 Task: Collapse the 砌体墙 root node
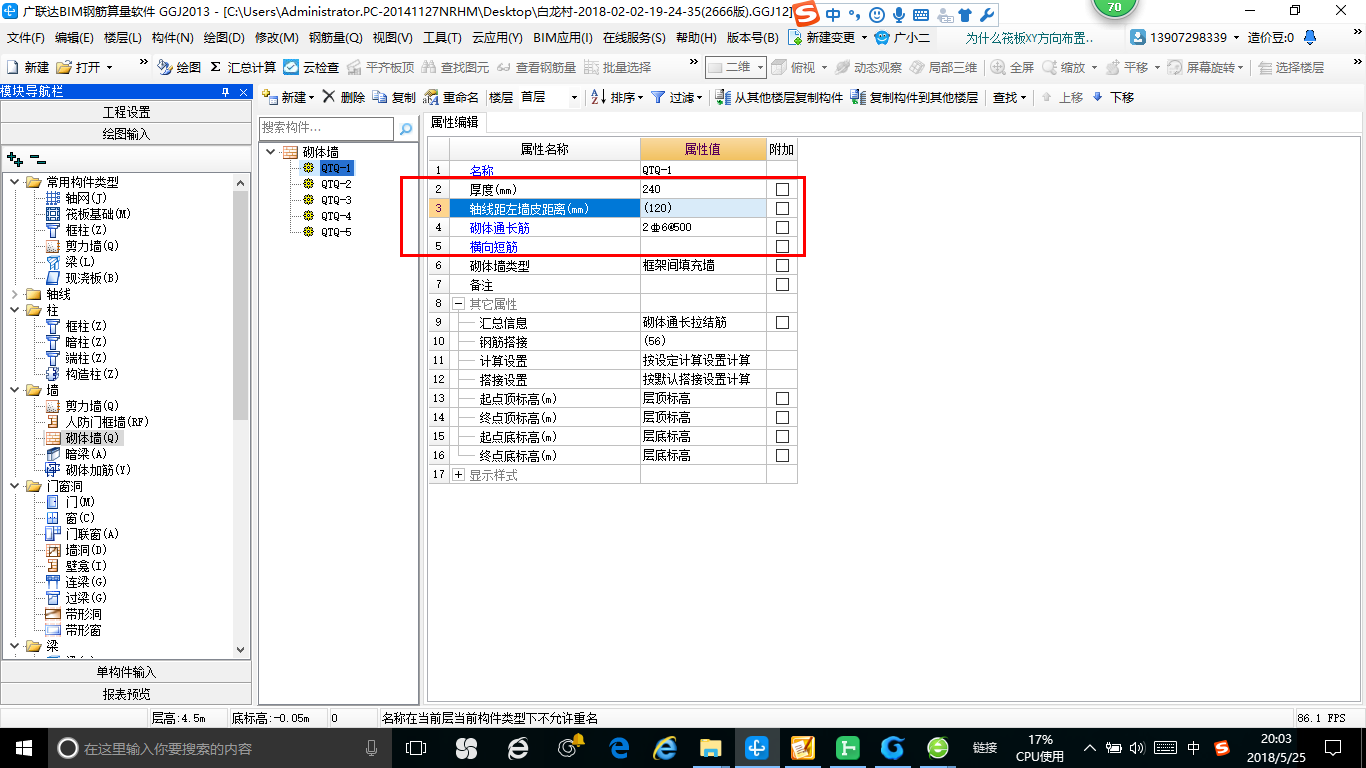(x=270, y=152)
